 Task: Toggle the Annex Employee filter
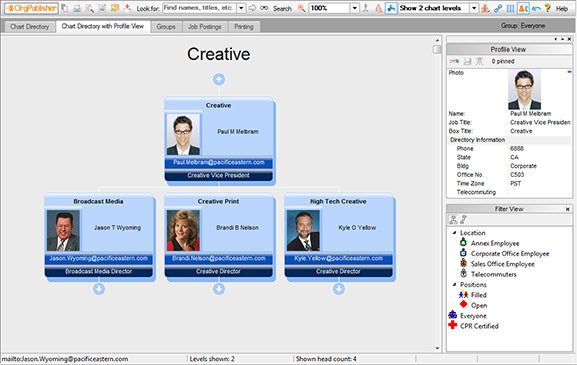click(495, 243)
